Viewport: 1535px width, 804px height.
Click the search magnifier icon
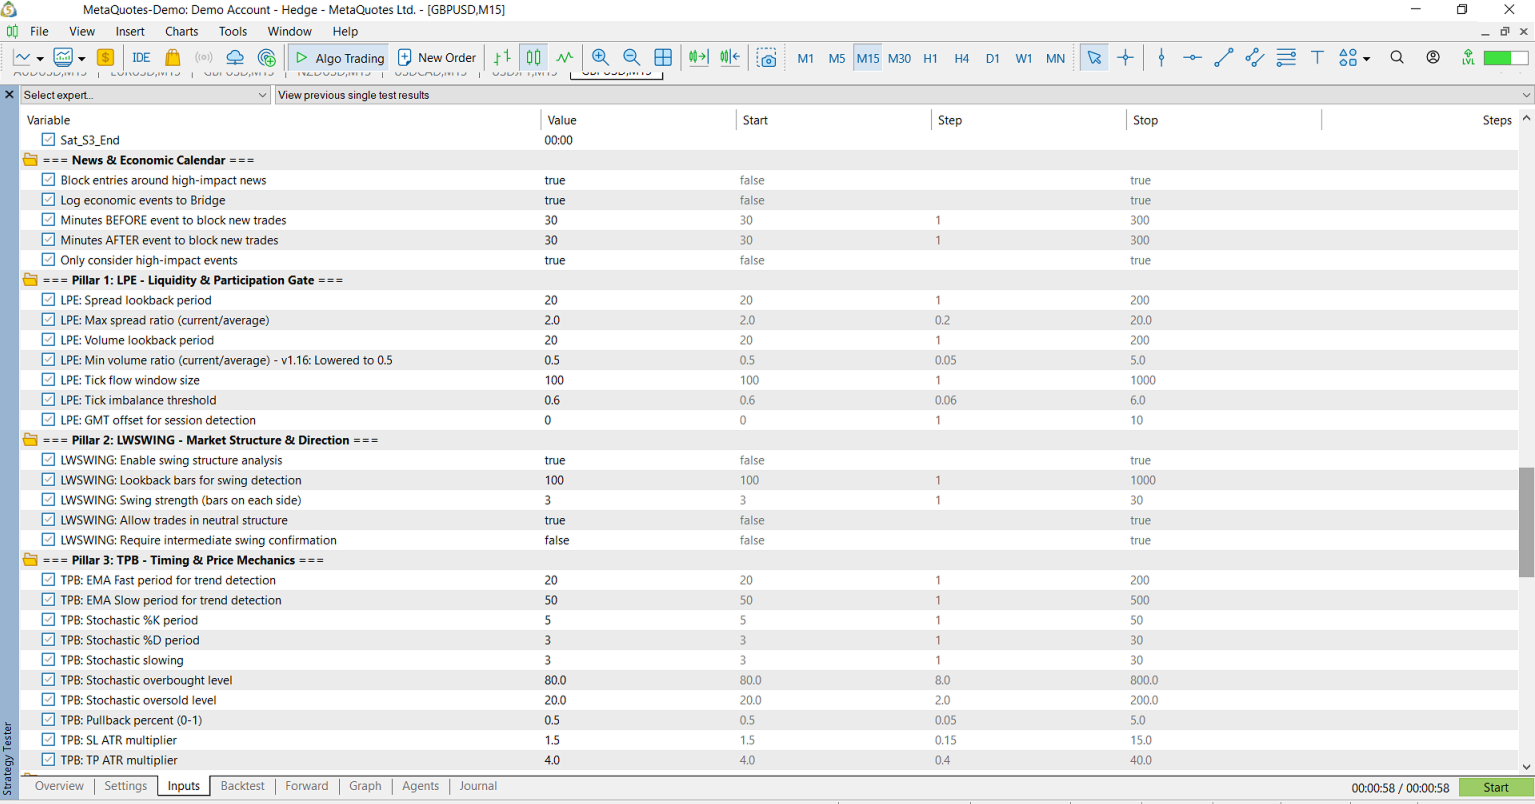1397,58
